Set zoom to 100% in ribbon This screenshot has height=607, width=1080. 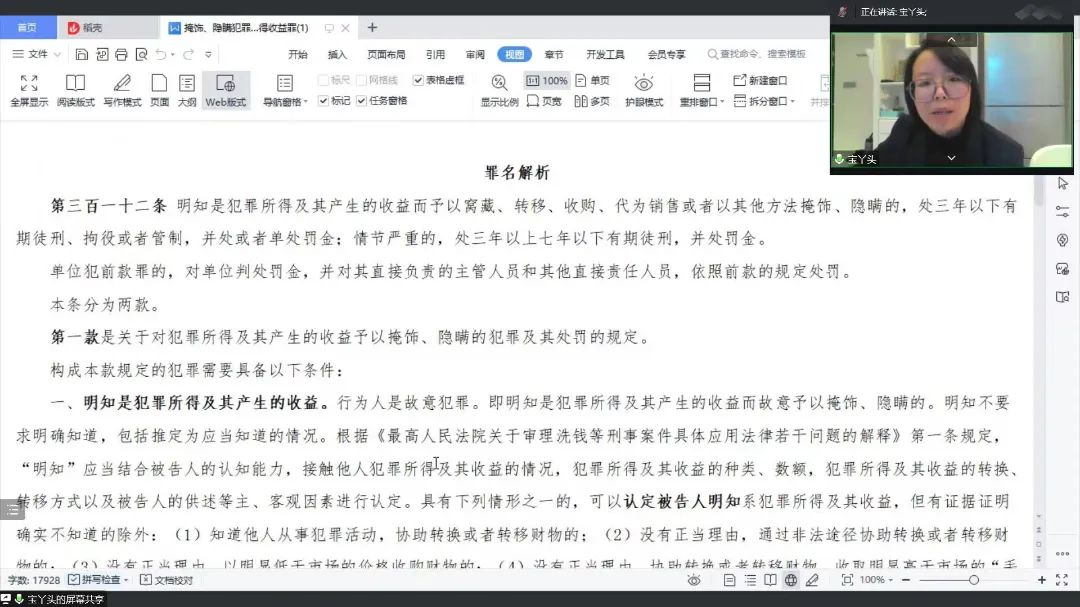pyautogui.click(x=546, y=81)
